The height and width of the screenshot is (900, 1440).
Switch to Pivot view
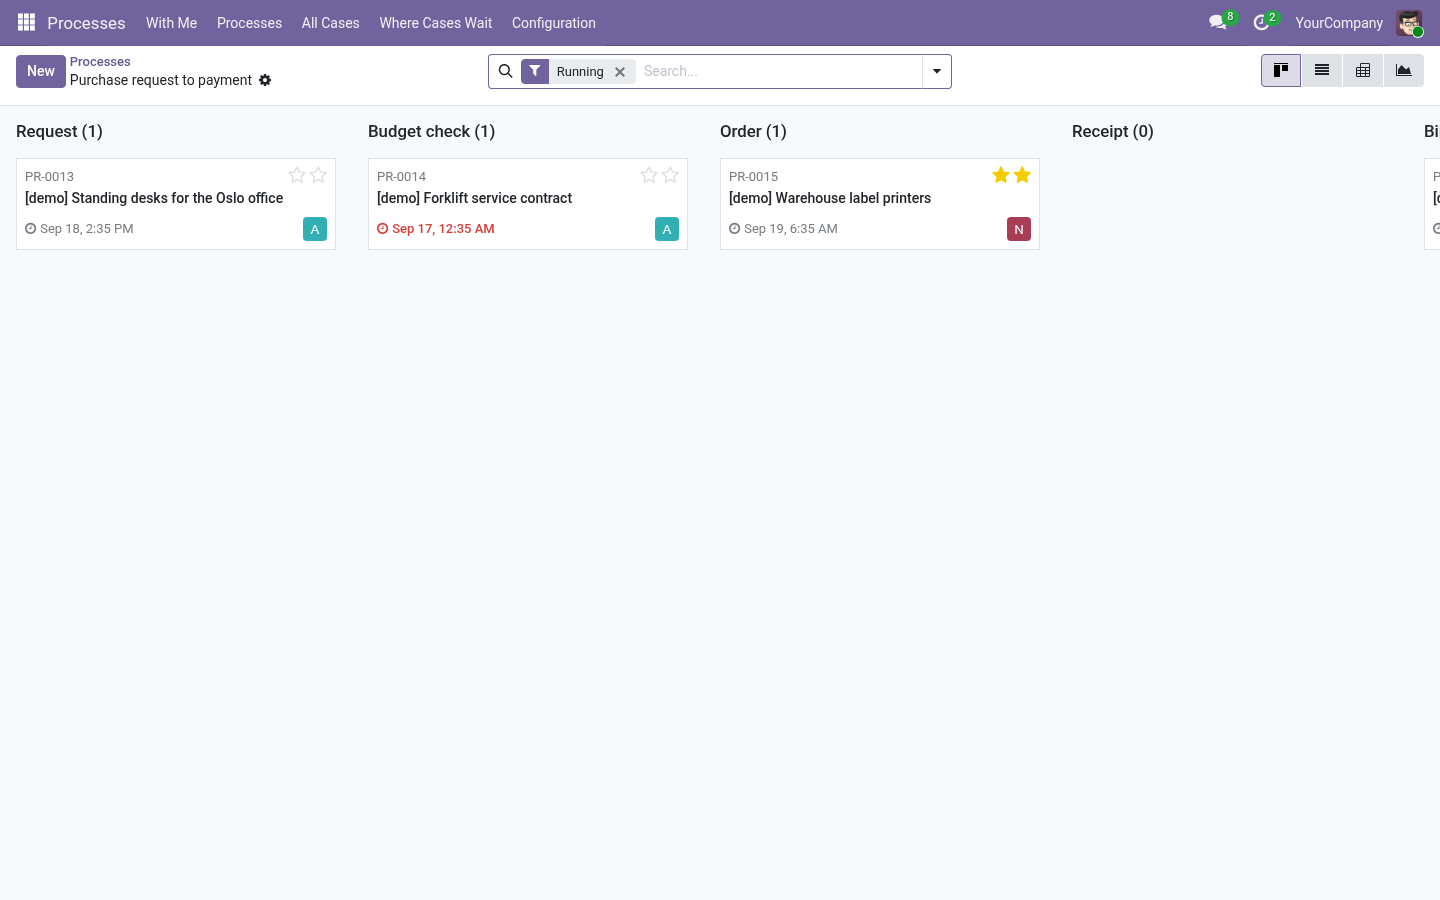click(1363, 71)
